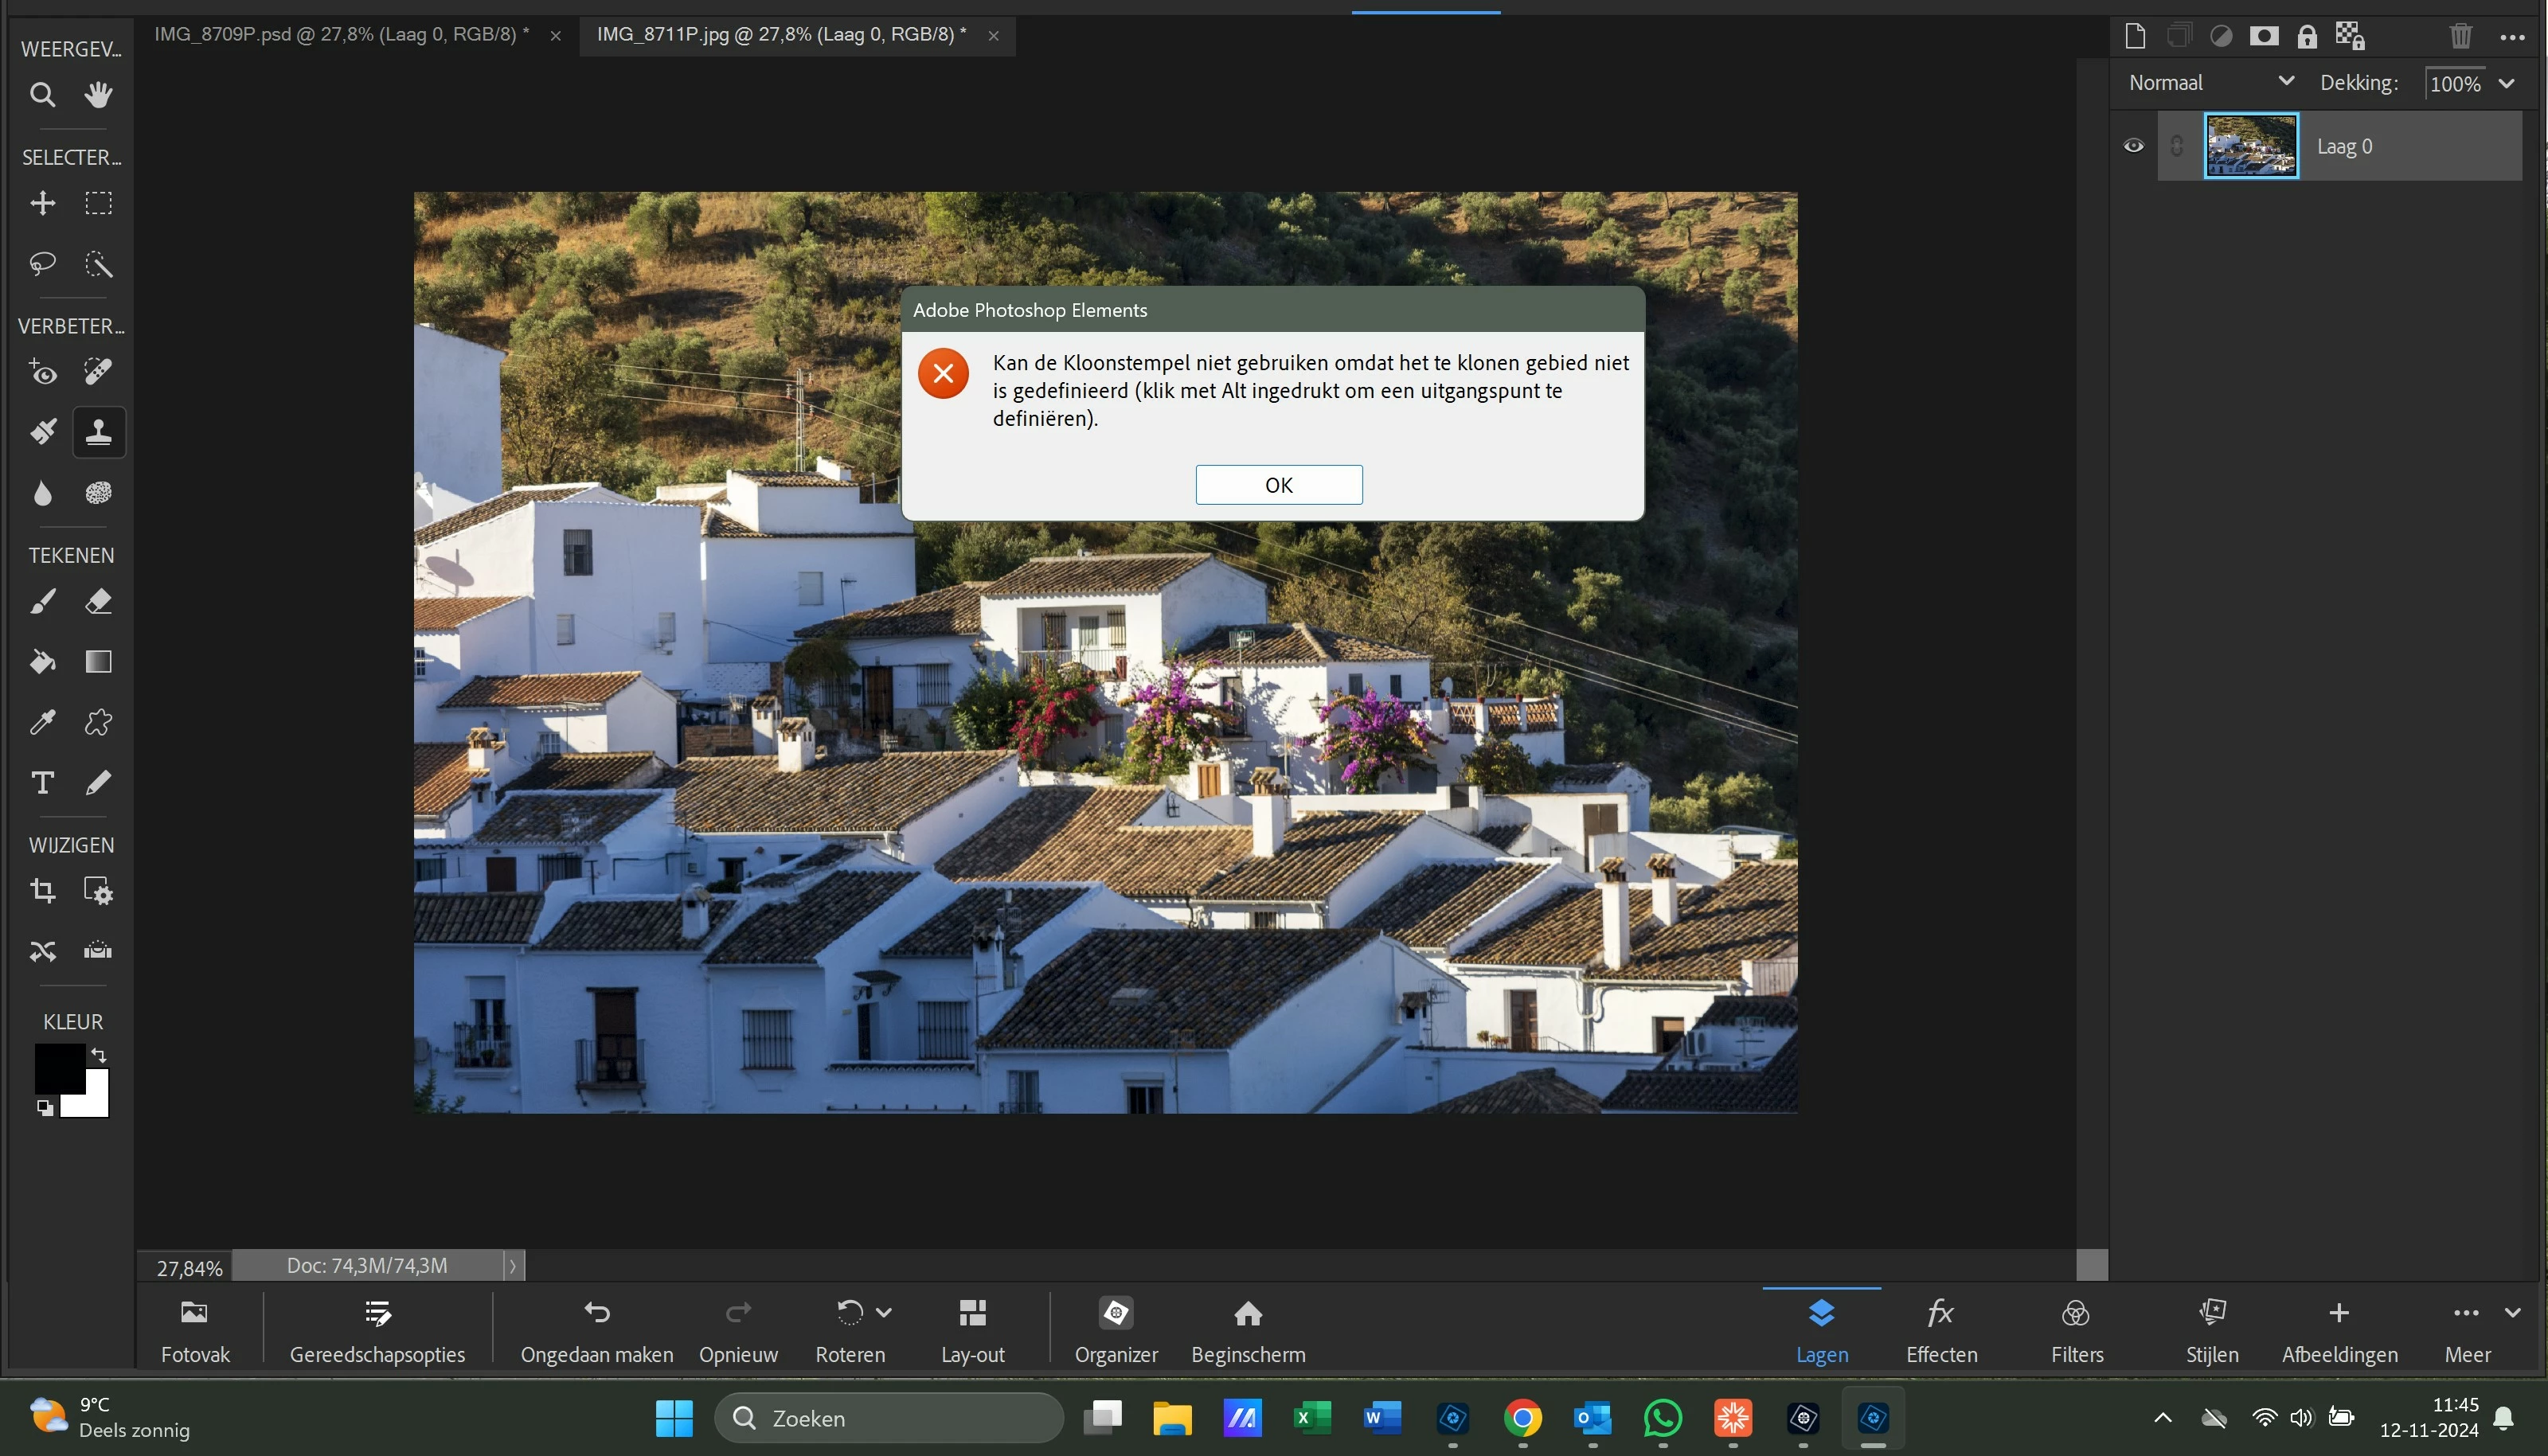Select the Crop tool
Image resolution: width=2548 pixels, height=1456 pixels.
click(42, 890)
